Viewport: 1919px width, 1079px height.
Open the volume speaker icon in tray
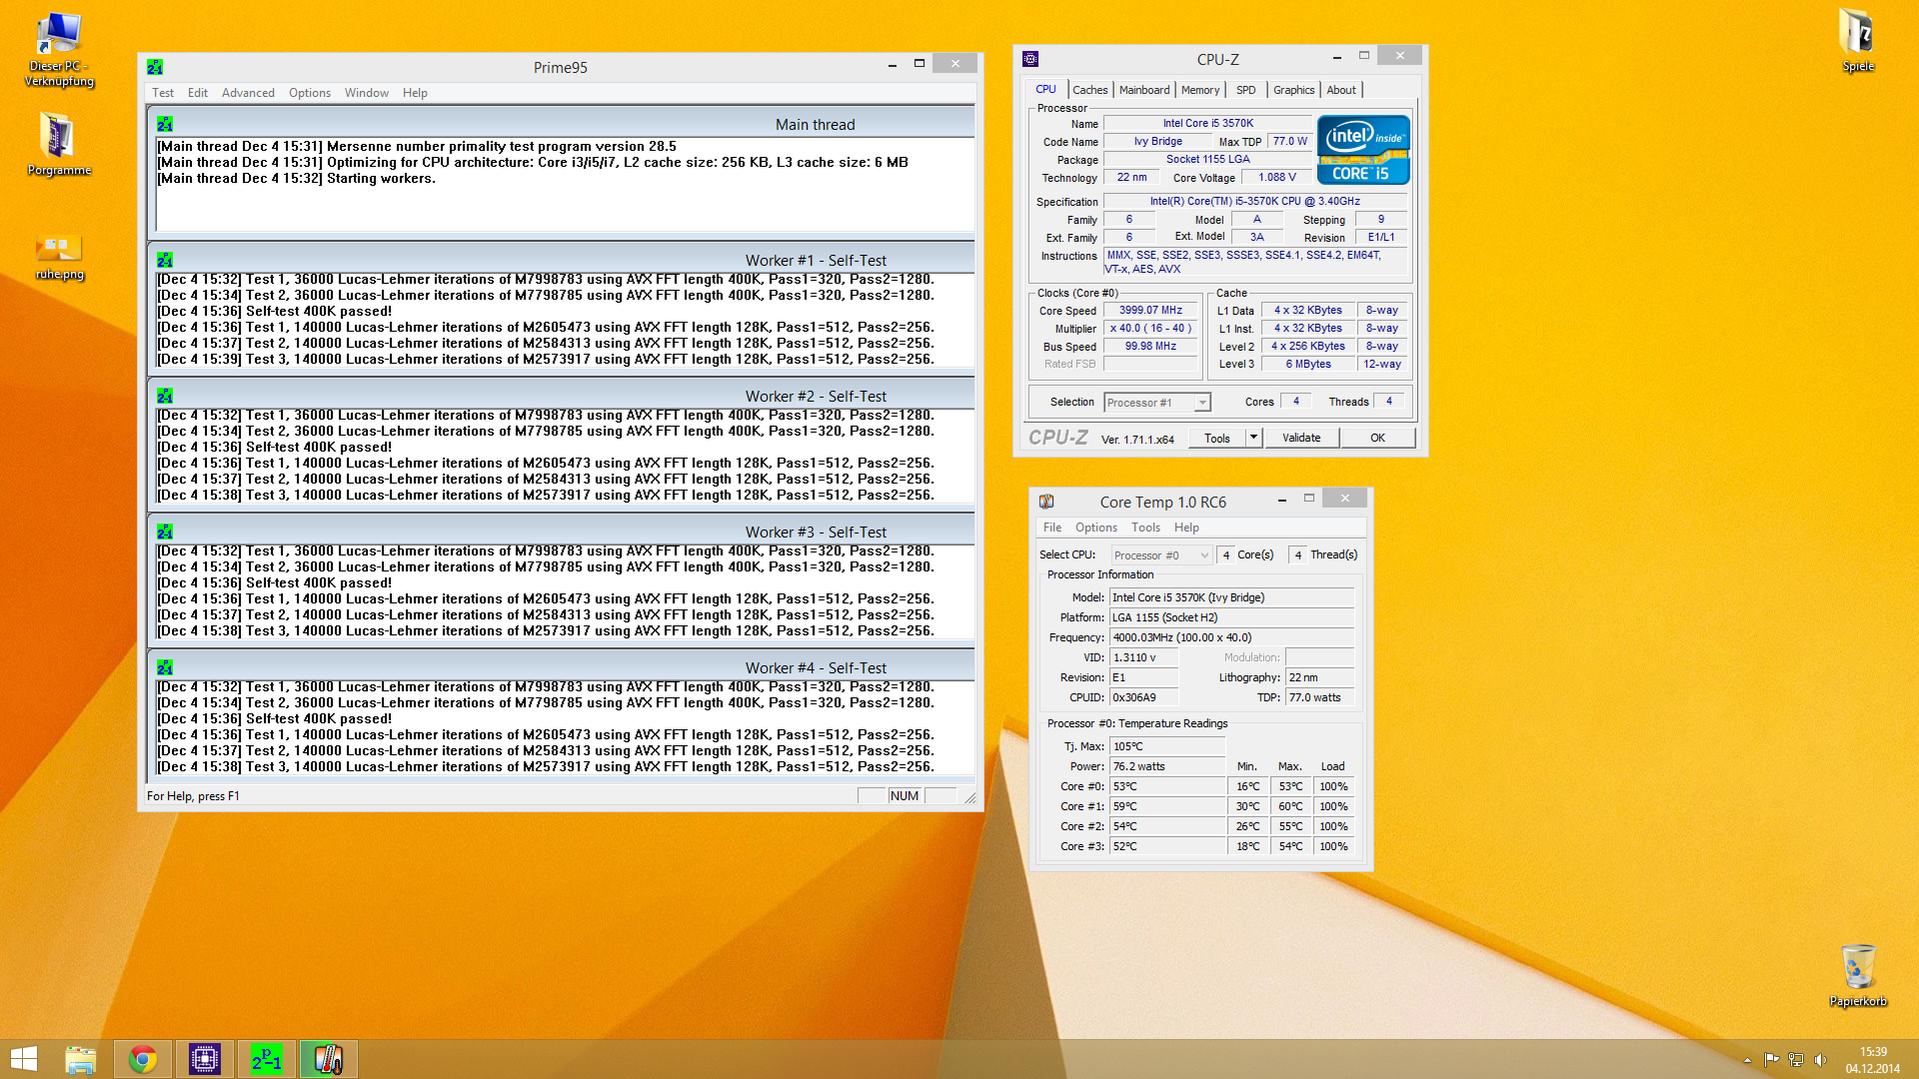pyautogui.click(x=1821, y=1060)
